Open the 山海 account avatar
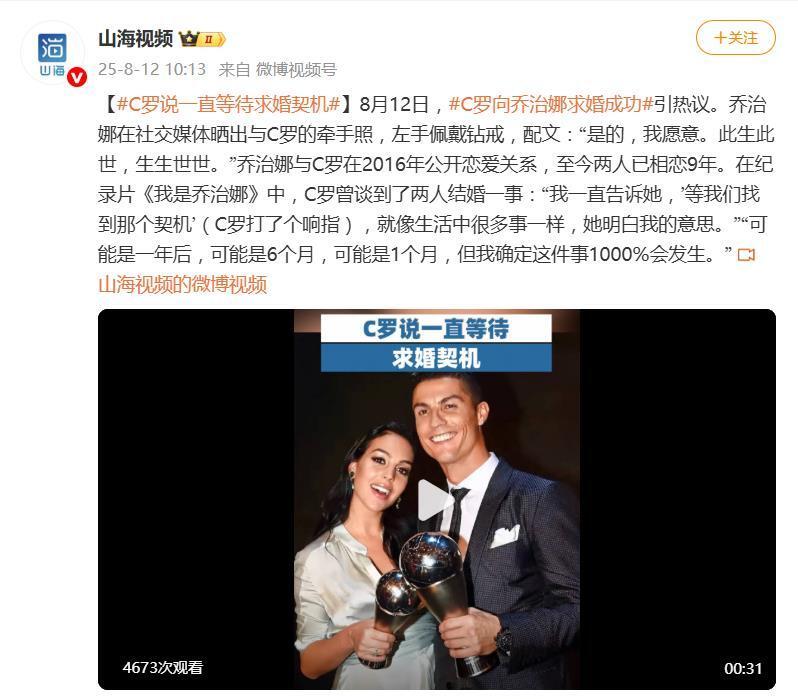798x699 pixels. [x=52, y=53]
